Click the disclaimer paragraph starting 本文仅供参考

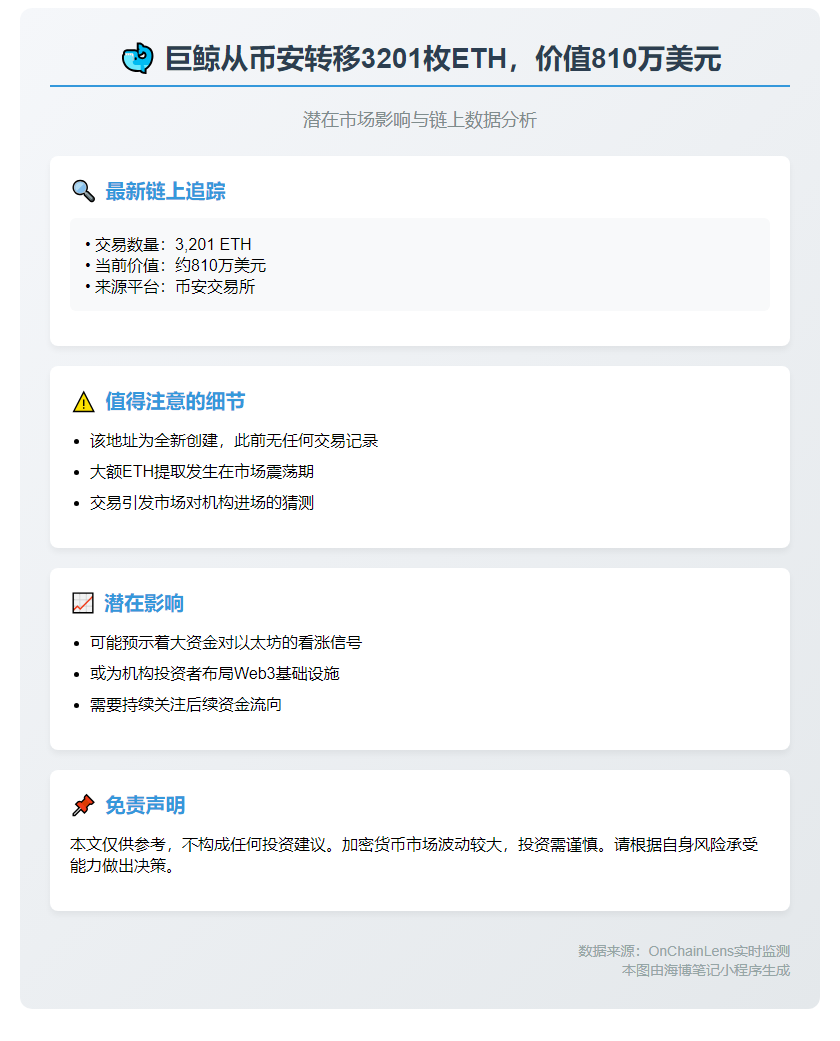click(x=414, y=855)
